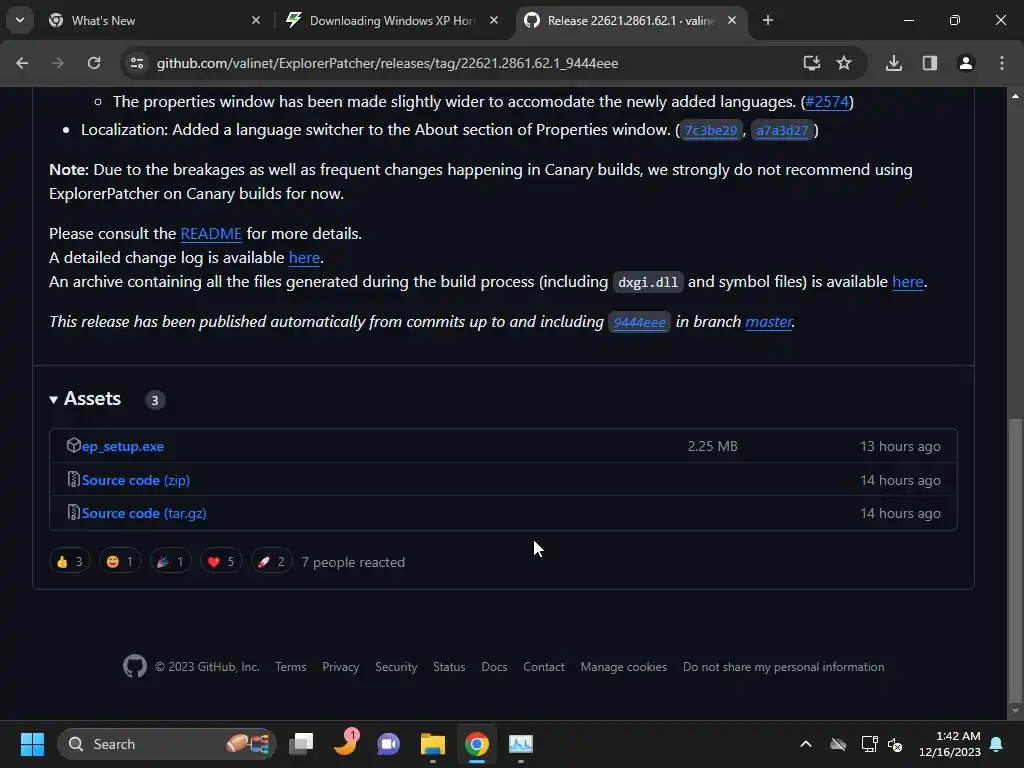The width and height of the screenshot is (1024, 768).
Task: Open Manage cookies footer link
Action: pyautogui.click(x=624, y=667)
